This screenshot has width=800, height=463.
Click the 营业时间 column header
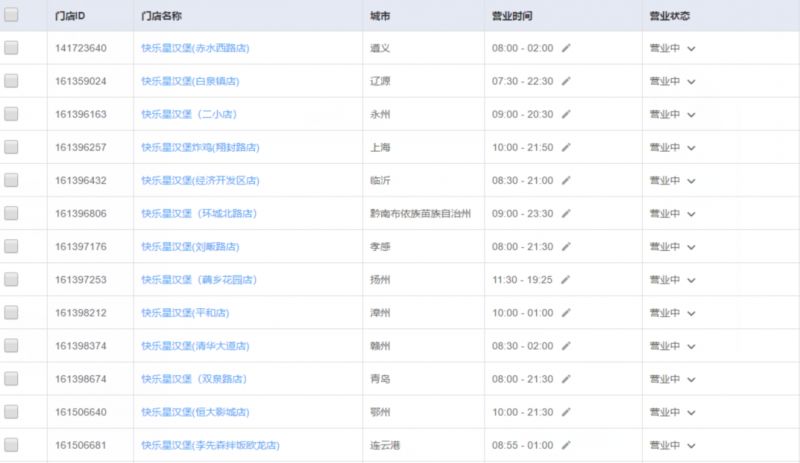[x=512, y=16]
